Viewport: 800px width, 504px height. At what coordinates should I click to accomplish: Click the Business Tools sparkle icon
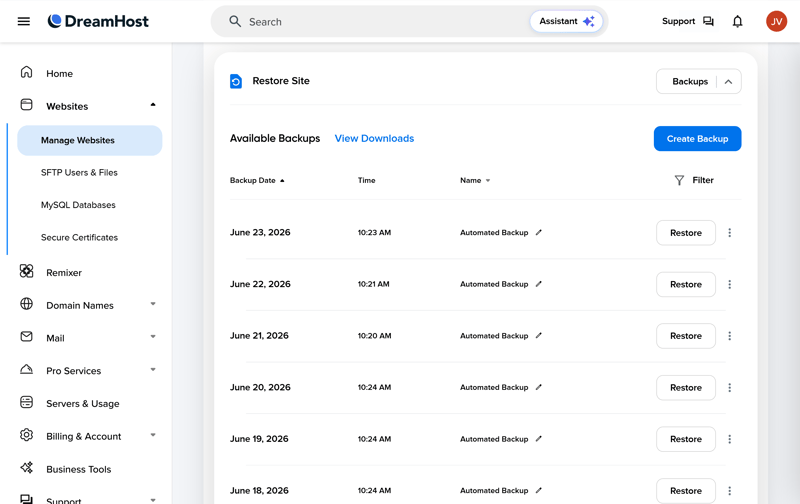tap(27, 468)
